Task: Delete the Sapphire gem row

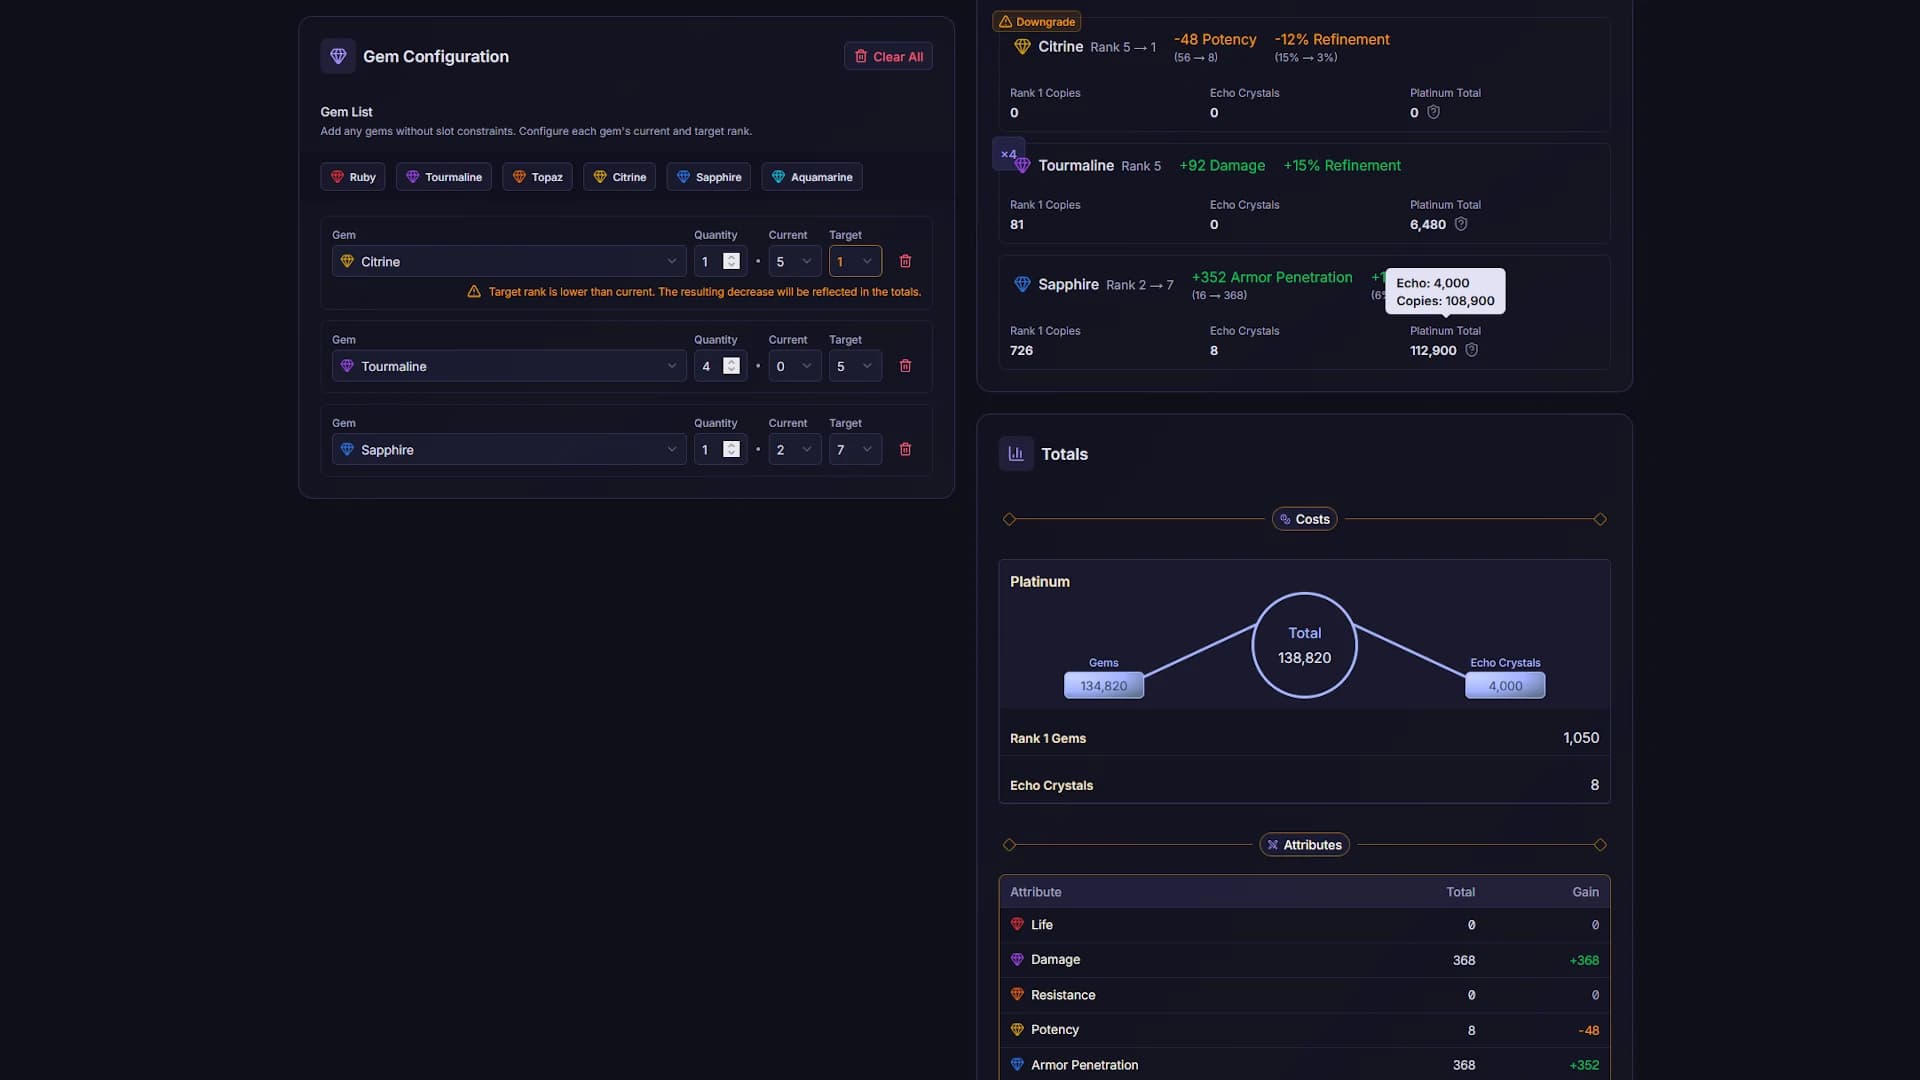Action: coord(905,450)
